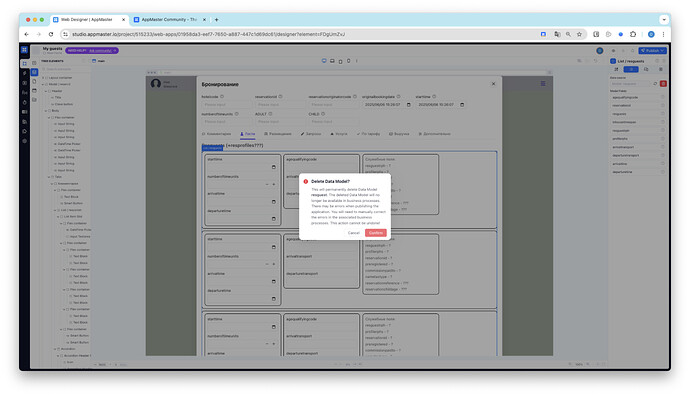
Task: Switch to the Размещение tab
Action: pos(278,134)
